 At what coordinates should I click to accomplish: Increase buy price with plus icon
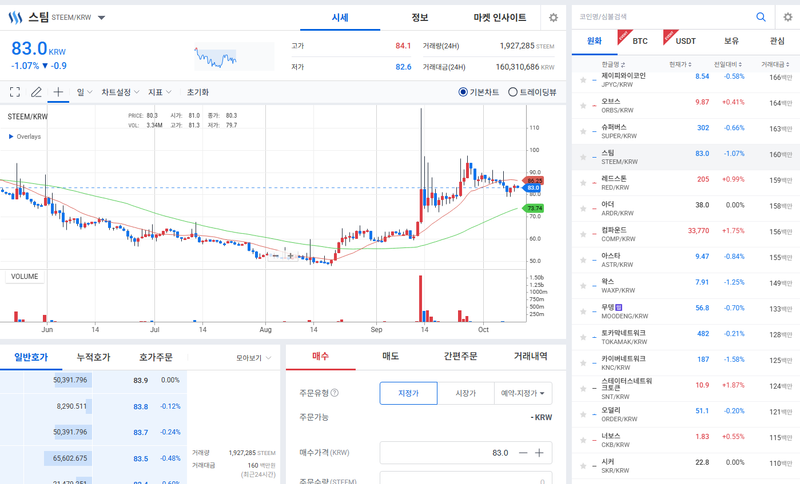539,453
